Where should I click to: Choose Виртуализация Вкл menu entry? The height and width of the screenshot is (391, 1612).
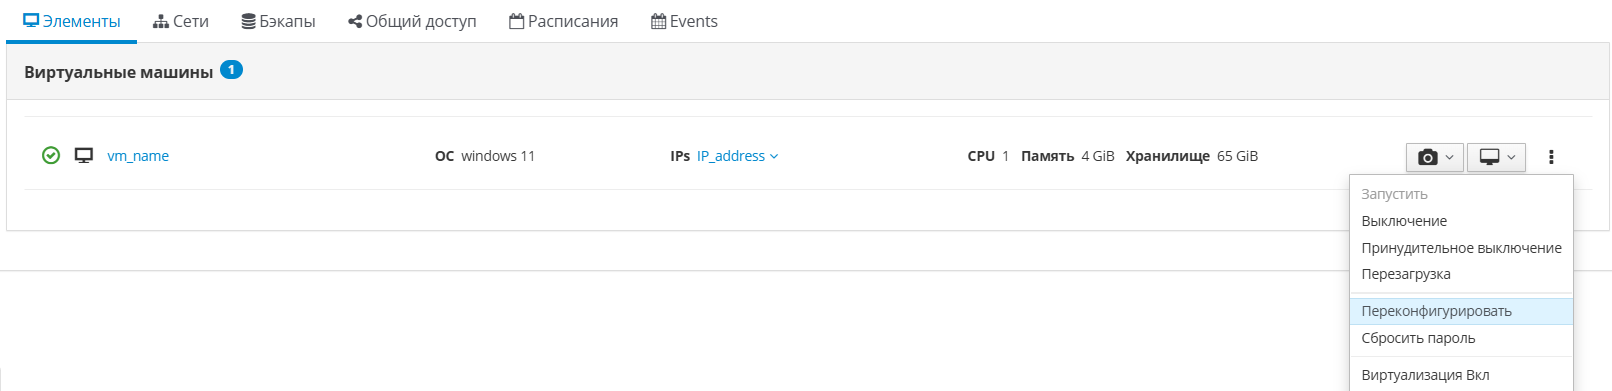(x=1461, y=375)
